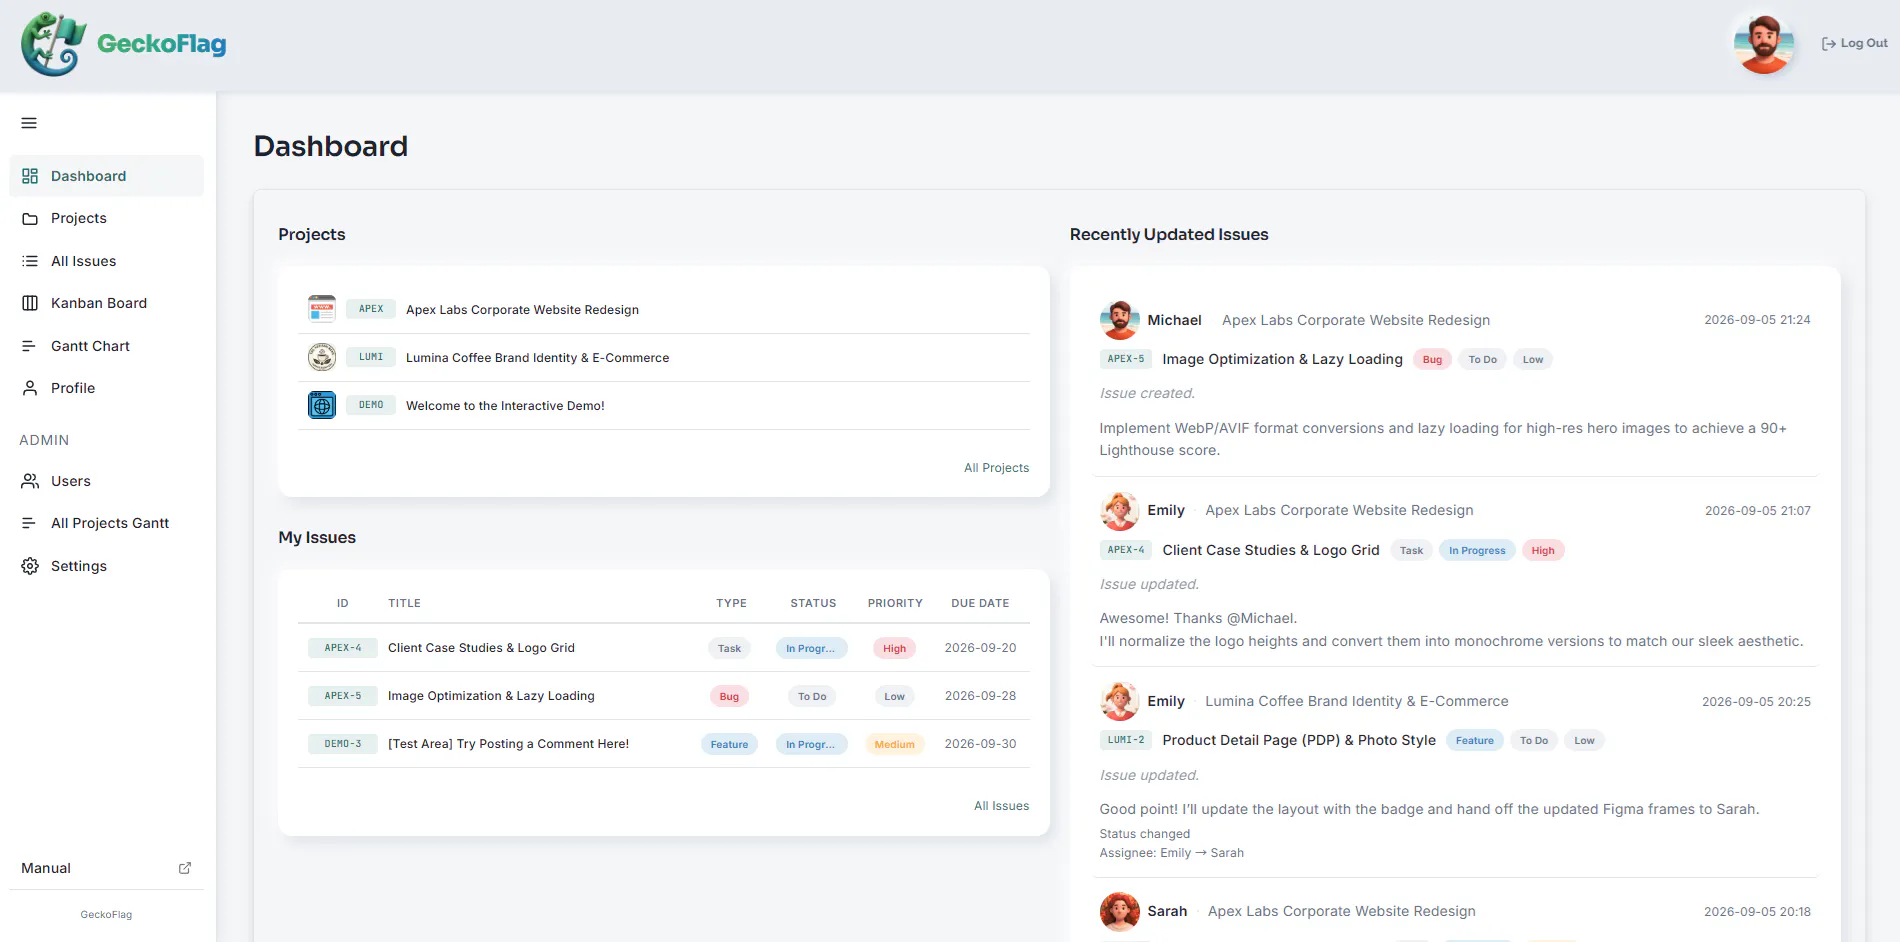Screen dimensions: 1900x942
Task: Click the Lumina Coffee project icon
Action: 322,357
